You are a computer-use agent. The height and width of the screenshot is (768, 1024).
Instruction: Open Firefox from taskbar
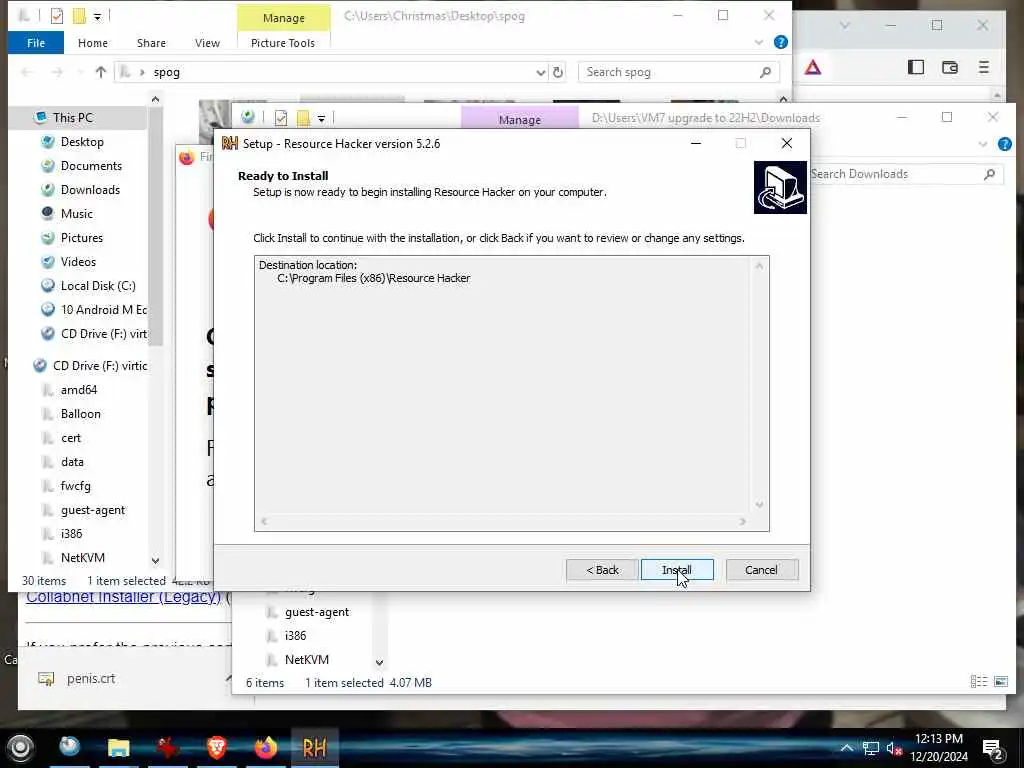(x=265, y=747)
